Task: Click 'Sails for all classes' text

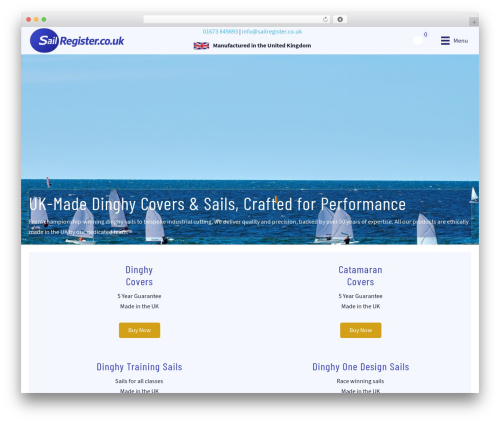Action: coord(139,381)
